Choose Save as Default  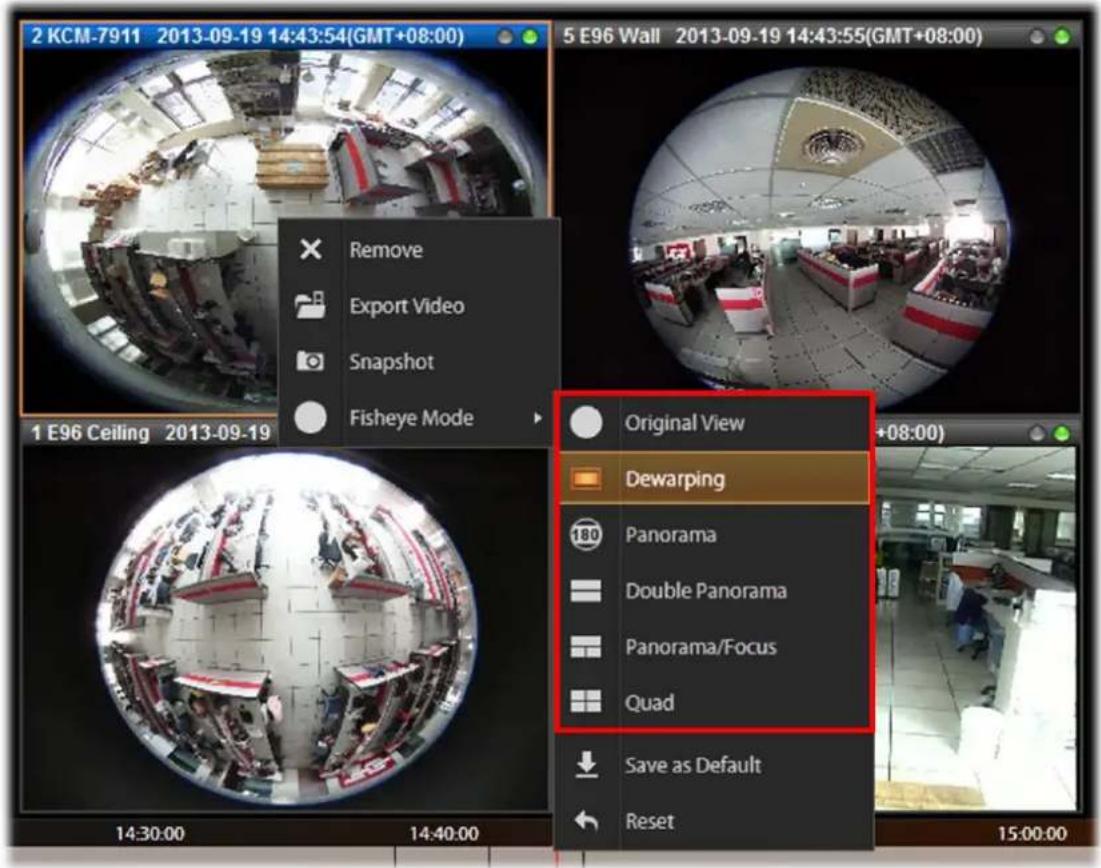pyautogui.click(x=714, y=765)
